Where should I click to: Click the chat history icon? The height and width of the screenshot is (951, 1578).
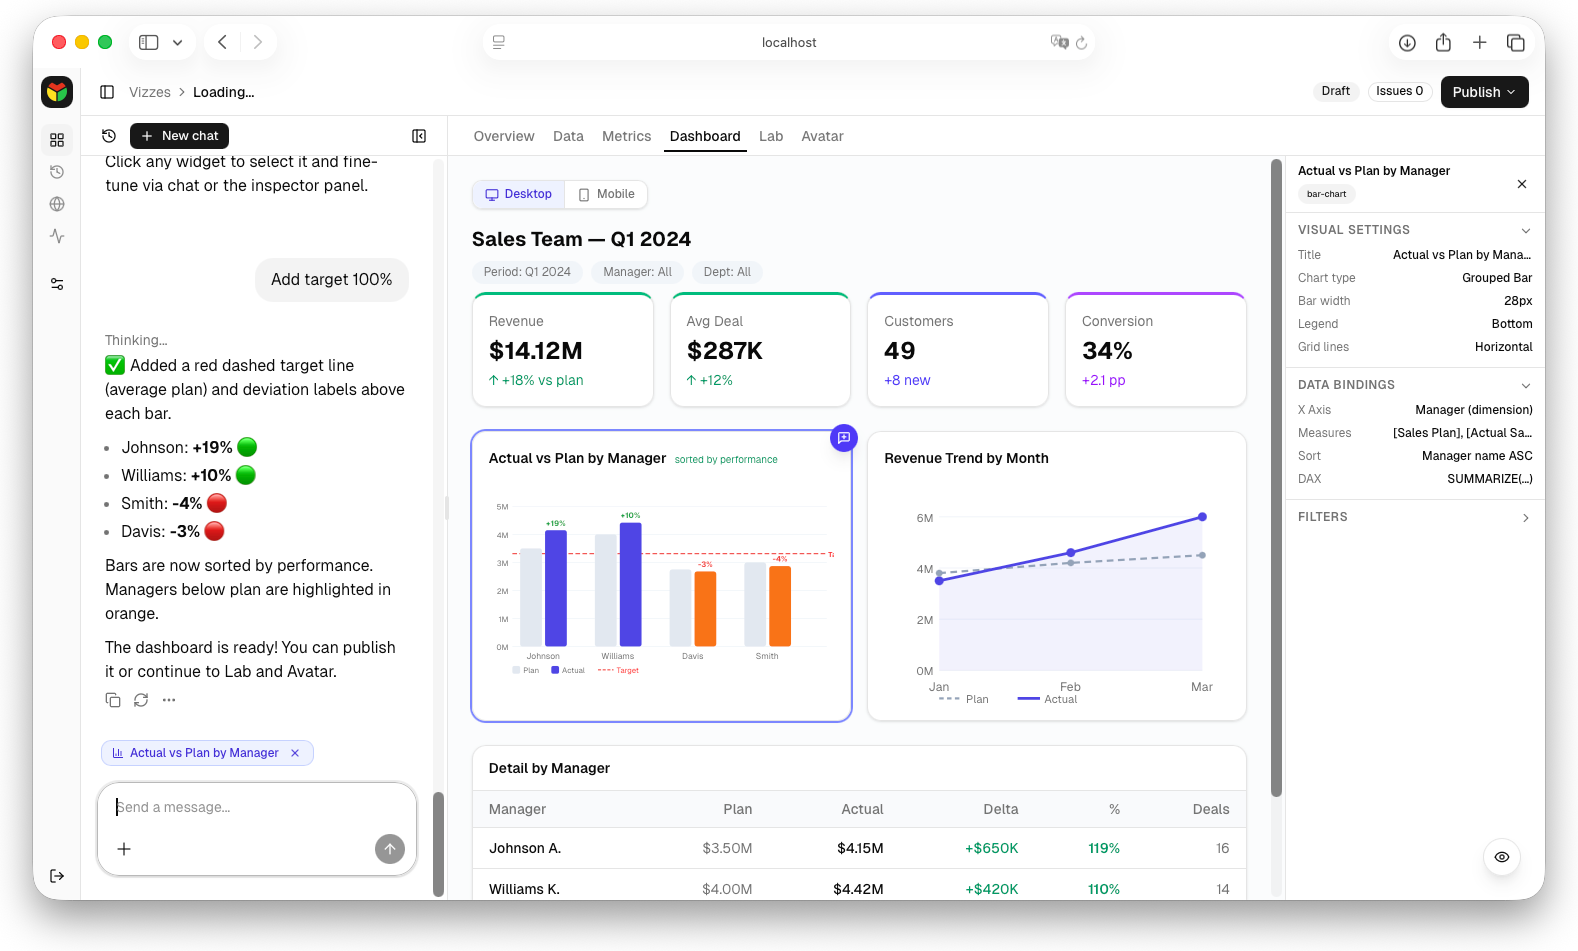[x=109, y=136]
